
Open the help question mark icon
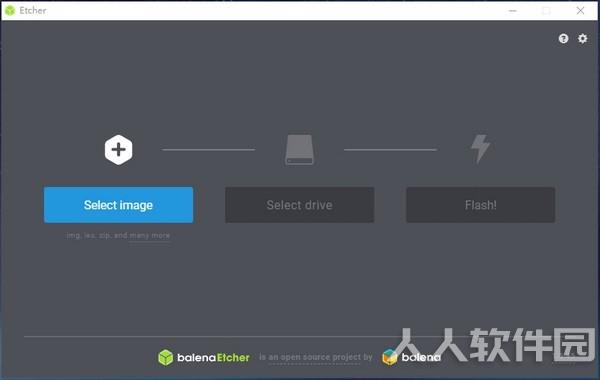(563, 38)
